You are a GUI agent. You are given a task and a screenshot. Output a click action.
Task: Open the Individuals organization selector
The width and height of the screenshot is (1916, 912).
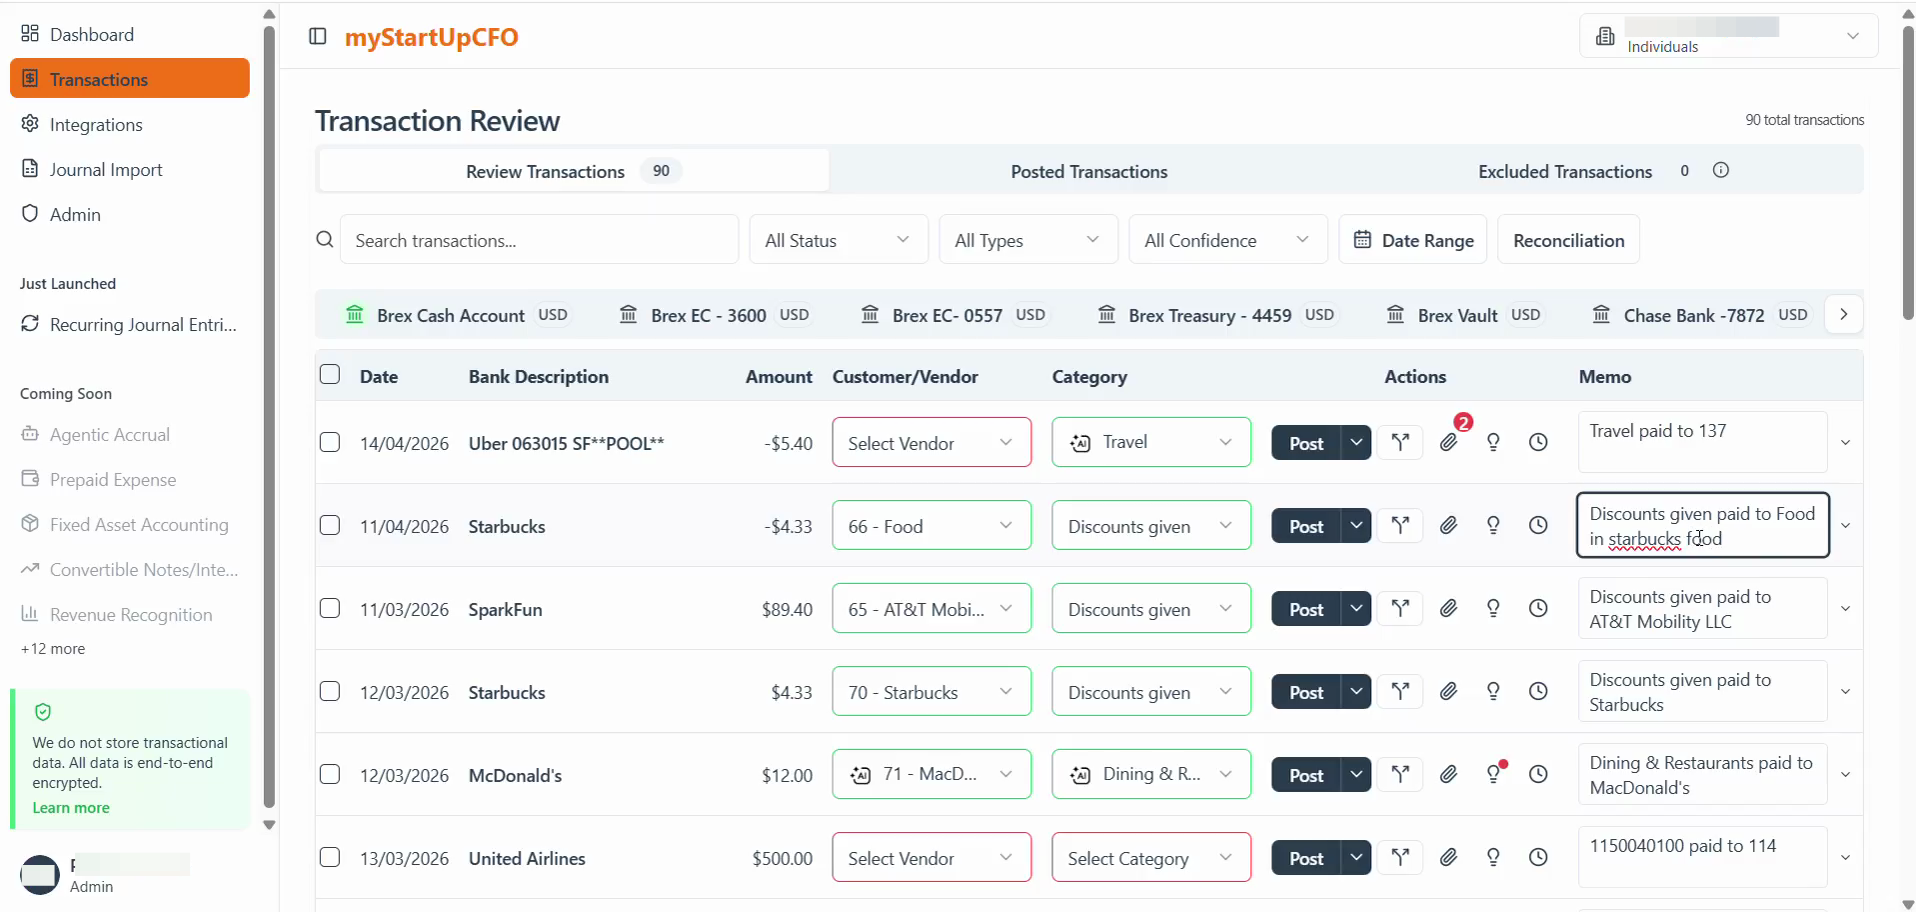1728,36
